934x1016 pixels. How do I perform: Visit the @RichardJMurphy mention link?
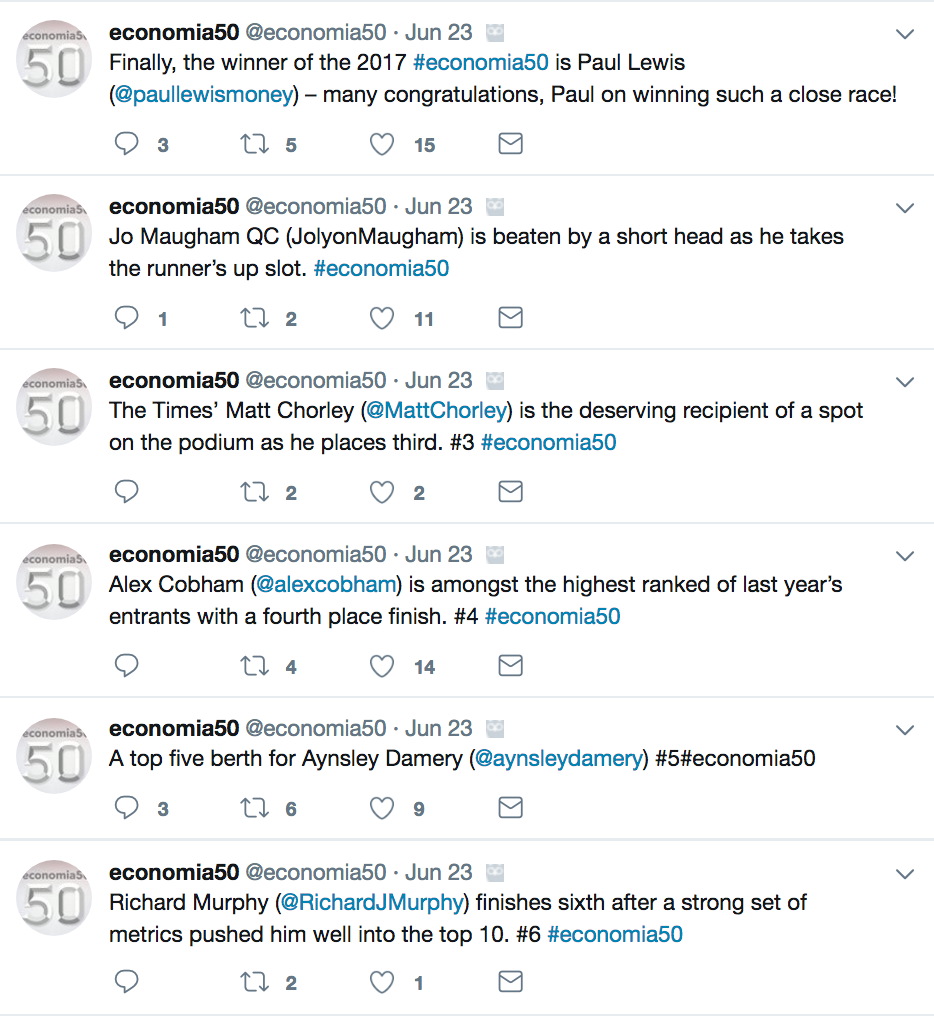click(x=373, y=903)
